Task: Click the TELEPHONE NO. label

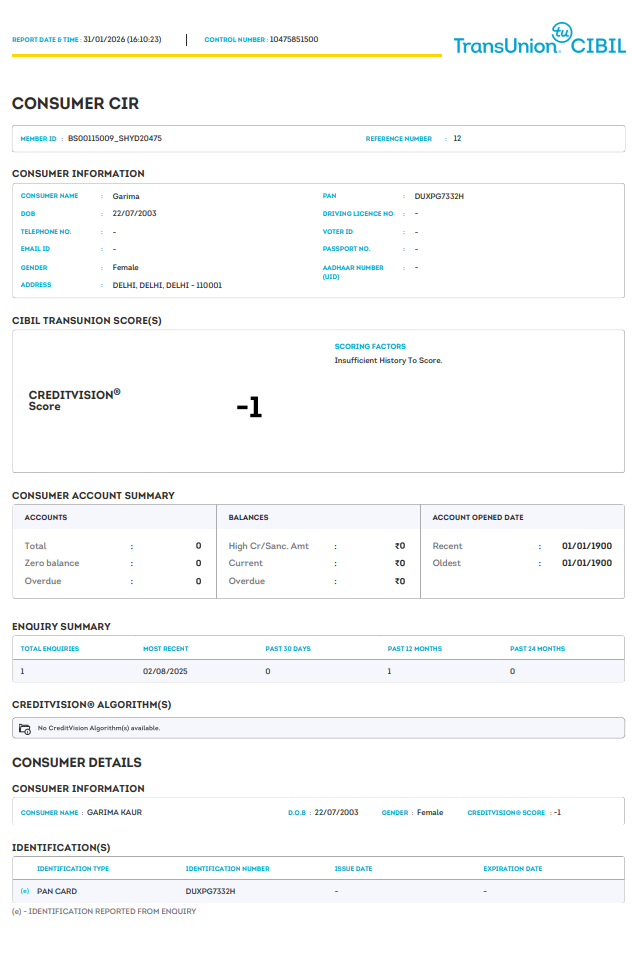Action: (x=46, y=231)
